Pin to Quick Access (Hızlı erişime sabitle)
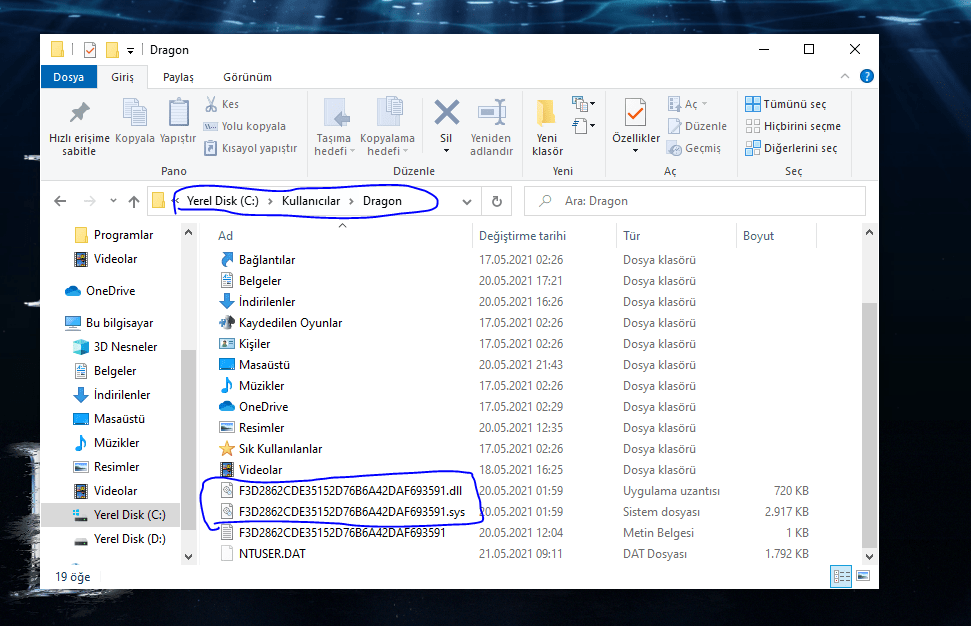 pyautogui.click(x=79, y=128)
